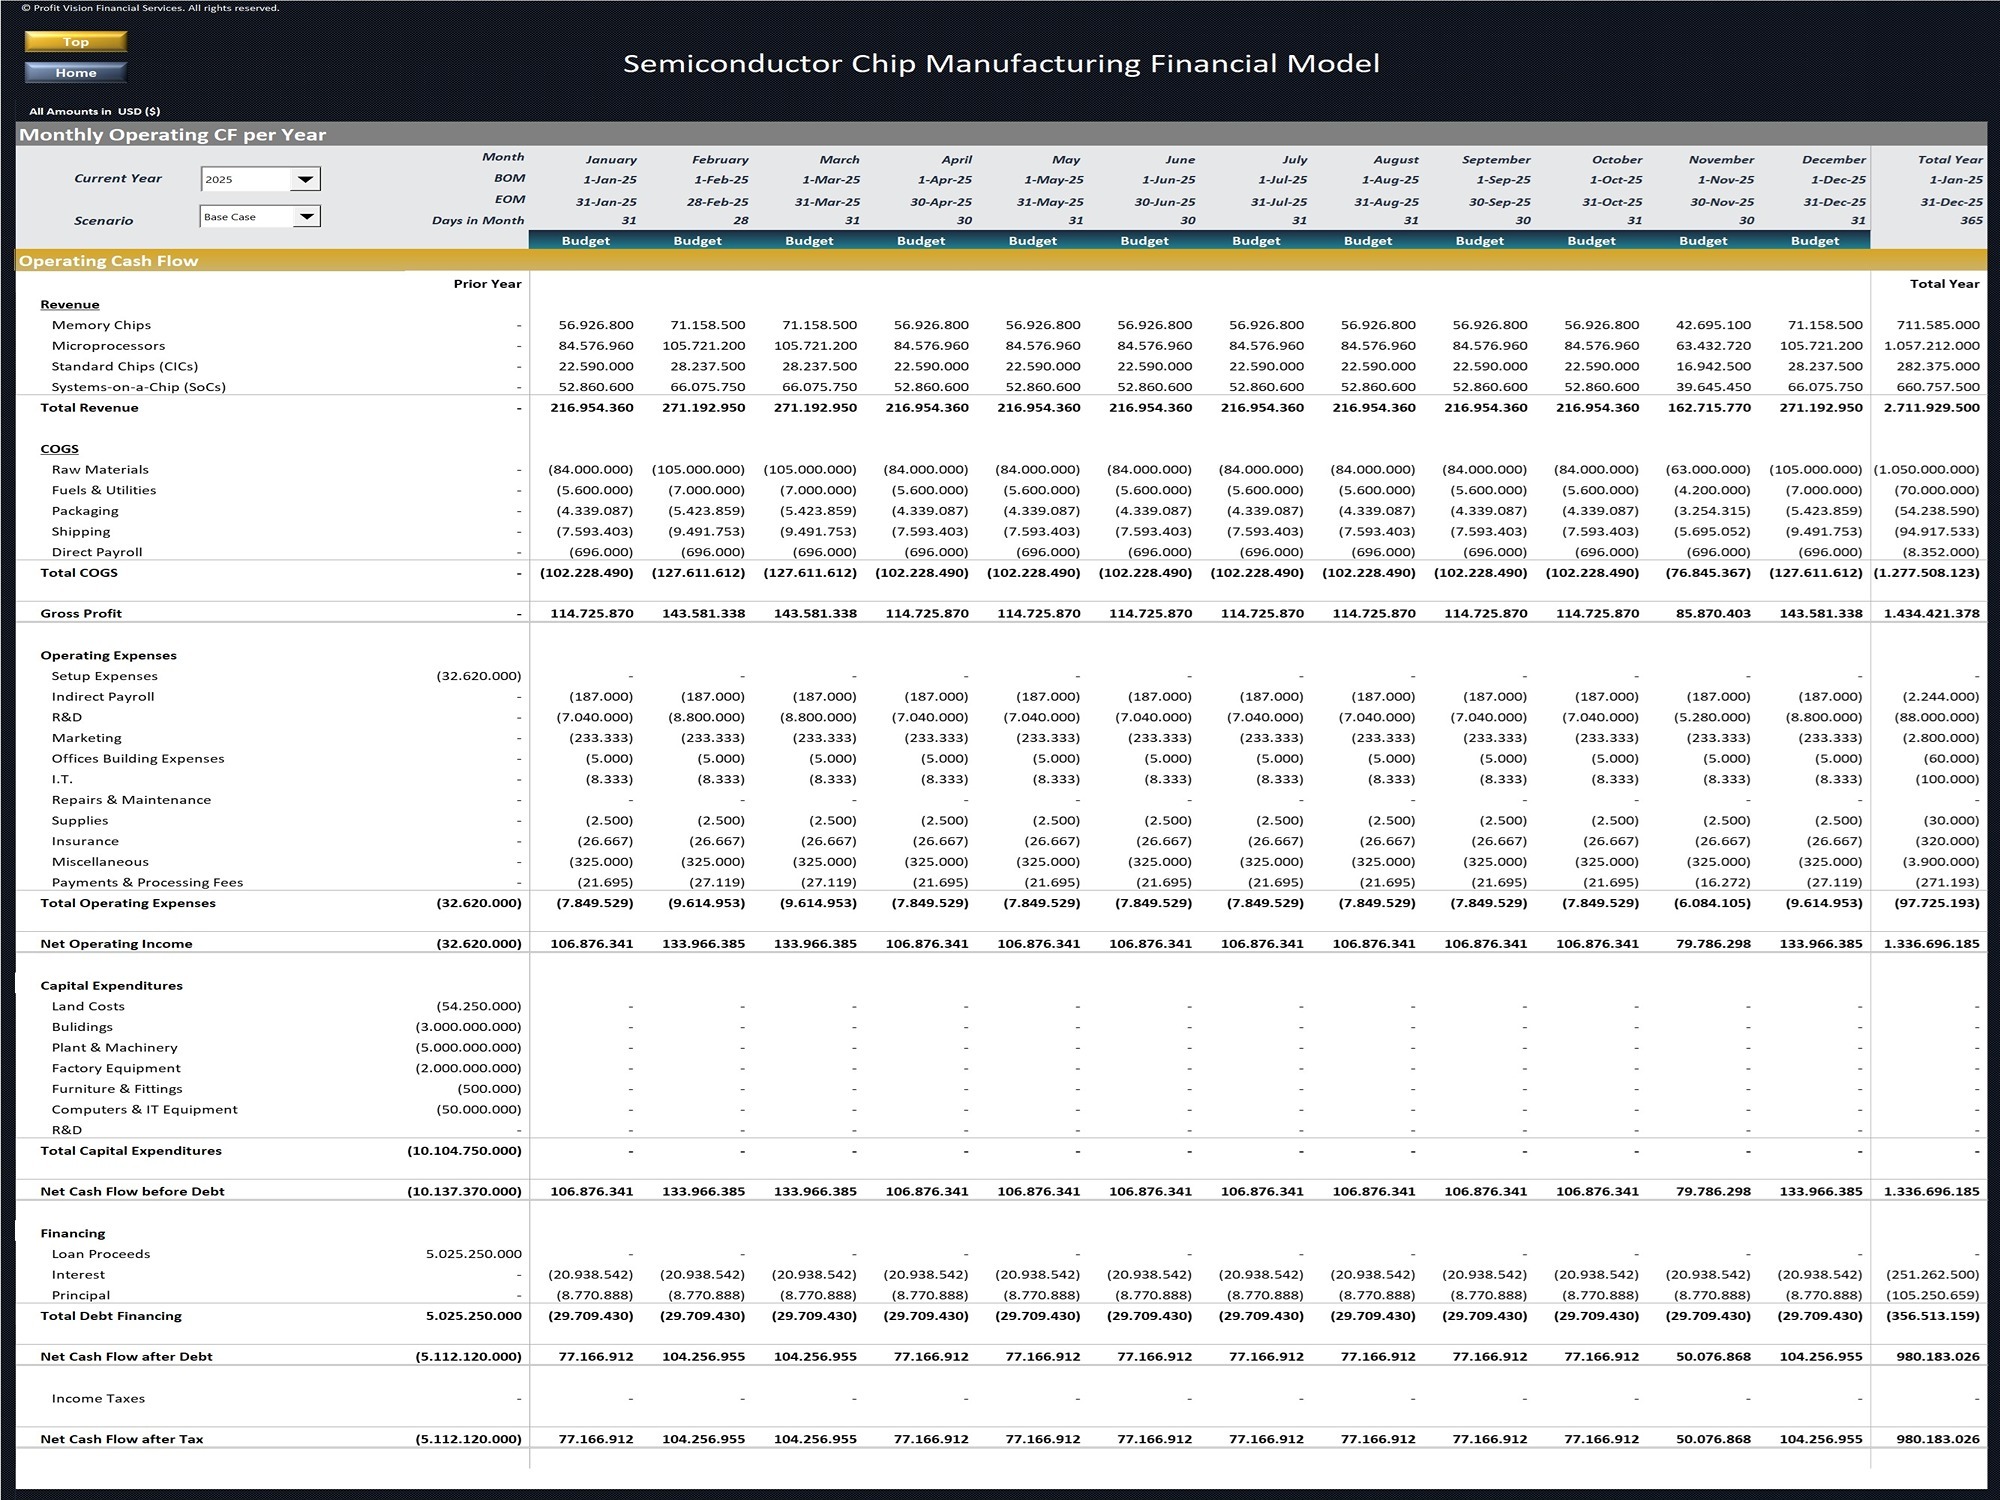Select Computers & IT Equipment label

144,1110
